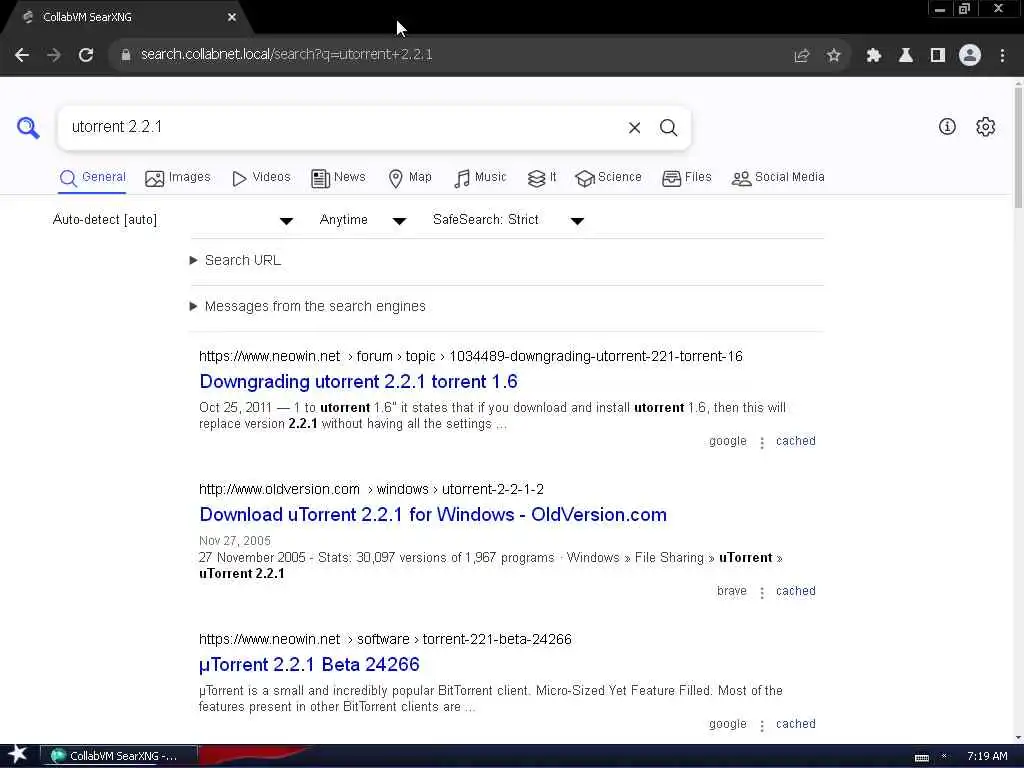Viewport: 1024px width, 768px height.
Task: Click the browser forward arrow
Action: click(54, 55)
